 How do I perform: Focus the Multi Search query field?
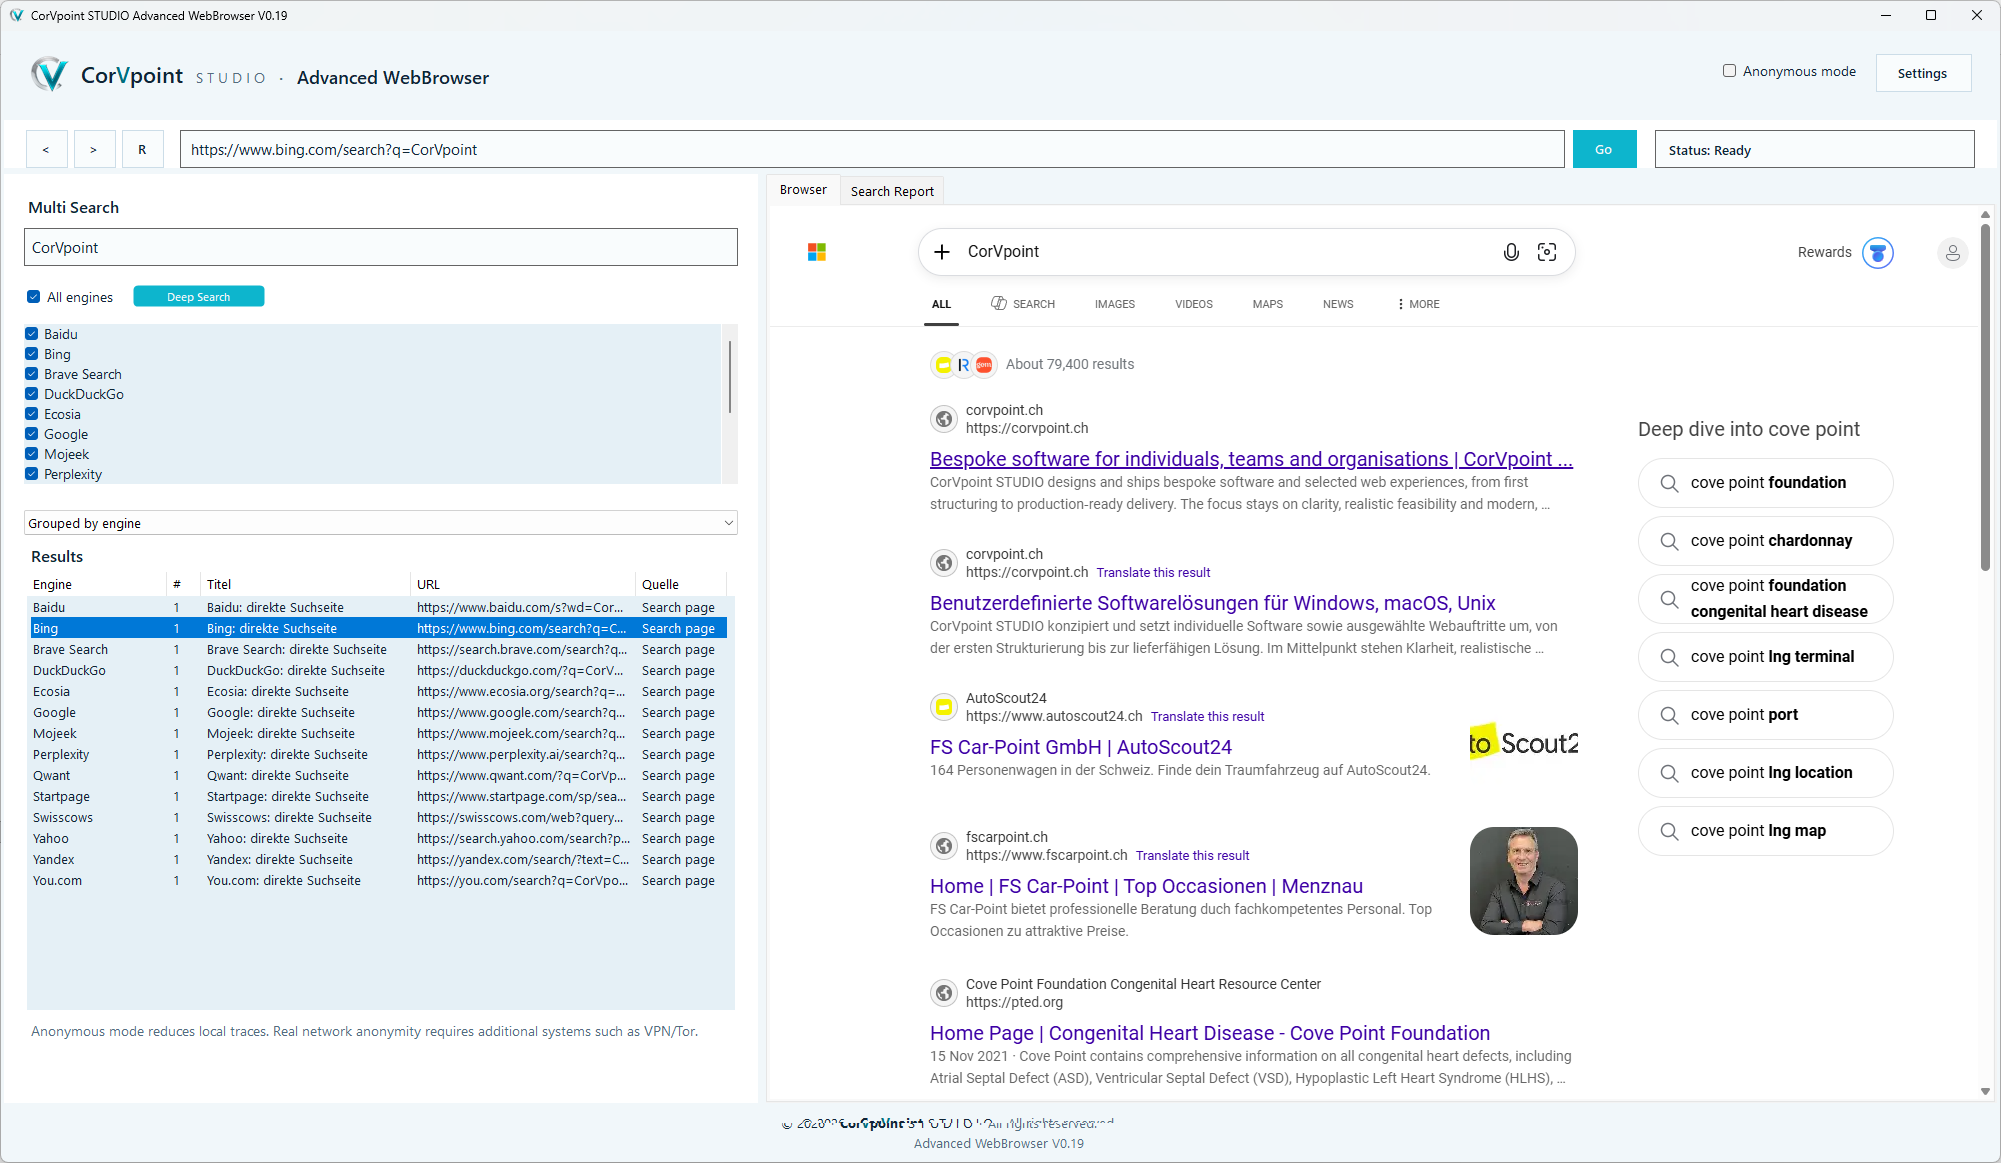(x=381, y=247)
